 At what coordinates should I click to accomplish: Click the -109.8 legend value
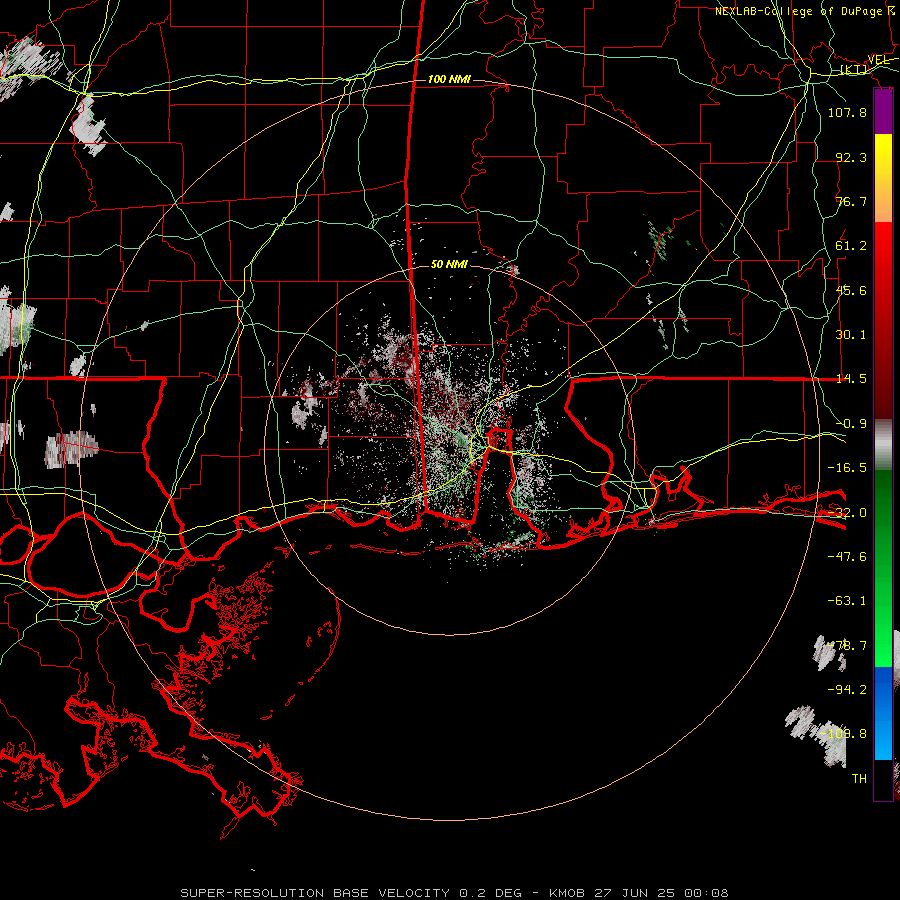tap(844, 734)
